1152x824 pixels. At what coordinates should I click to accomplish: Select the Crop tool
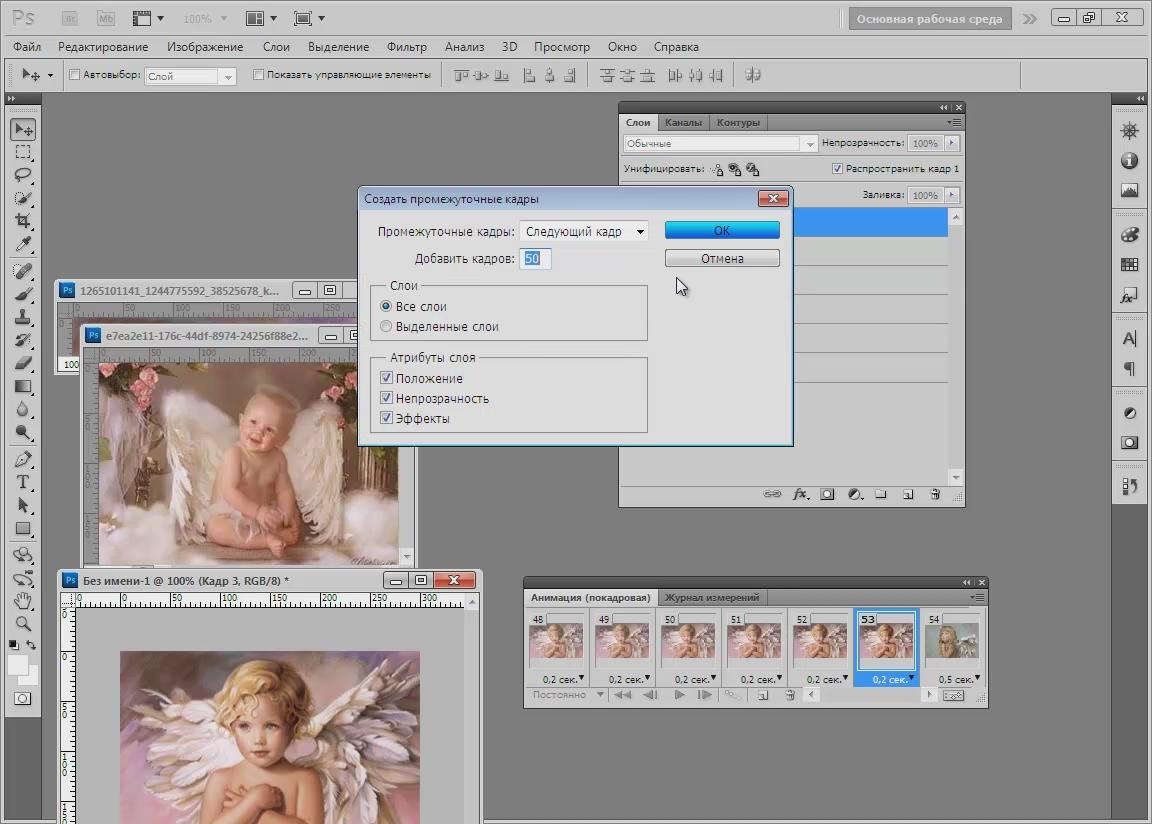tap(22, 221)
